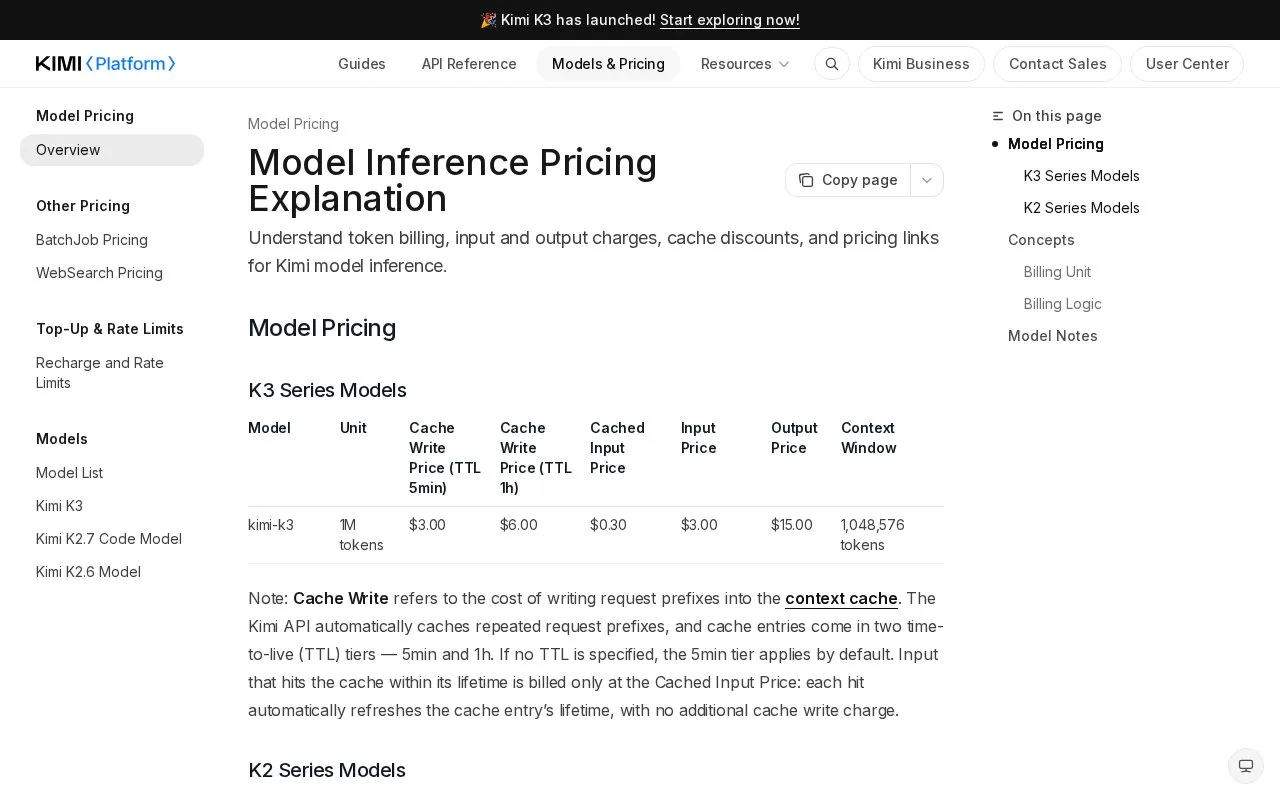Open the chat support widget icon
Screen dimensions: 1280x800
tap(1246, 766)
